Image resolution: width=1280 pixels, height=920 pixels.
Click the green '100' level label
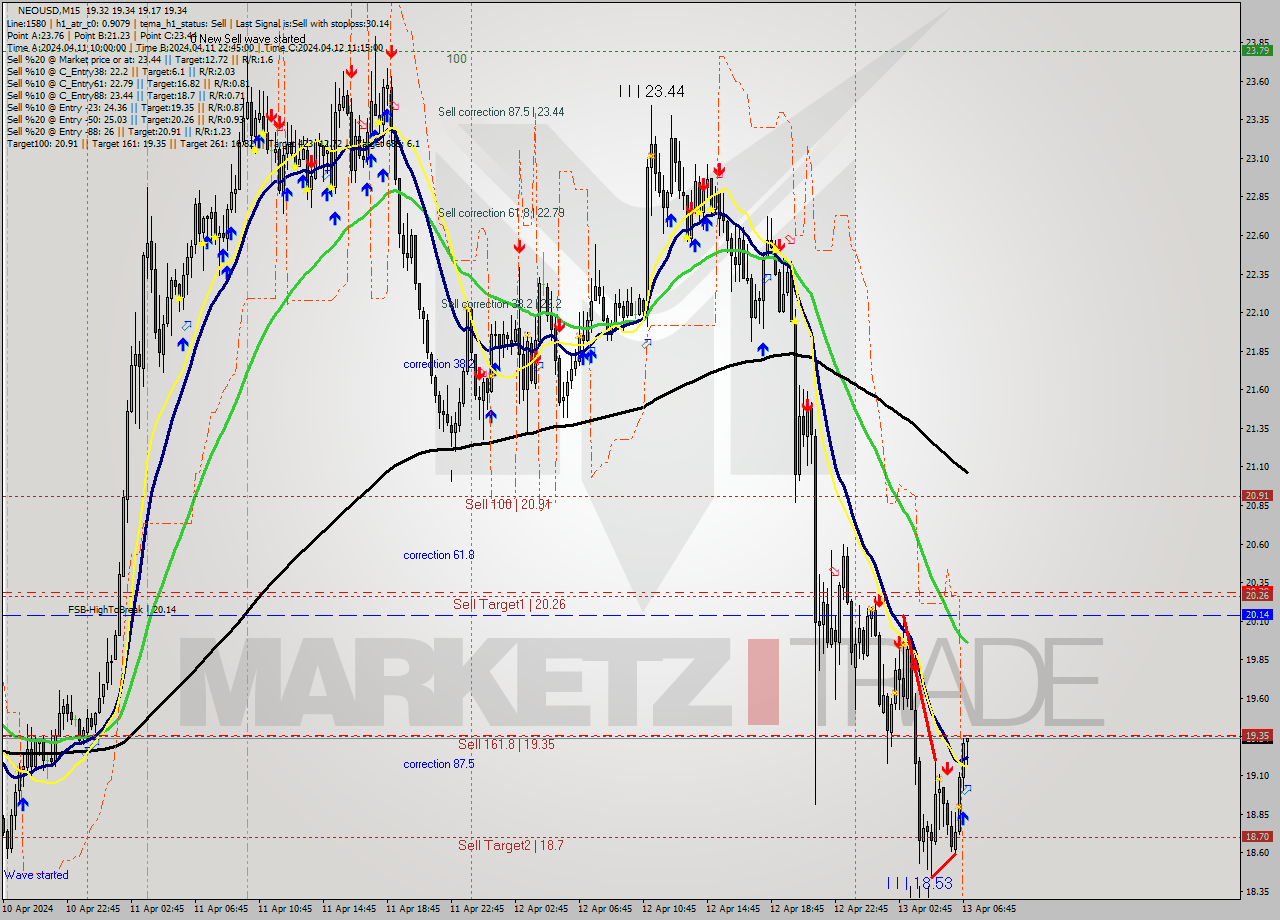click(x=457, y=59)
